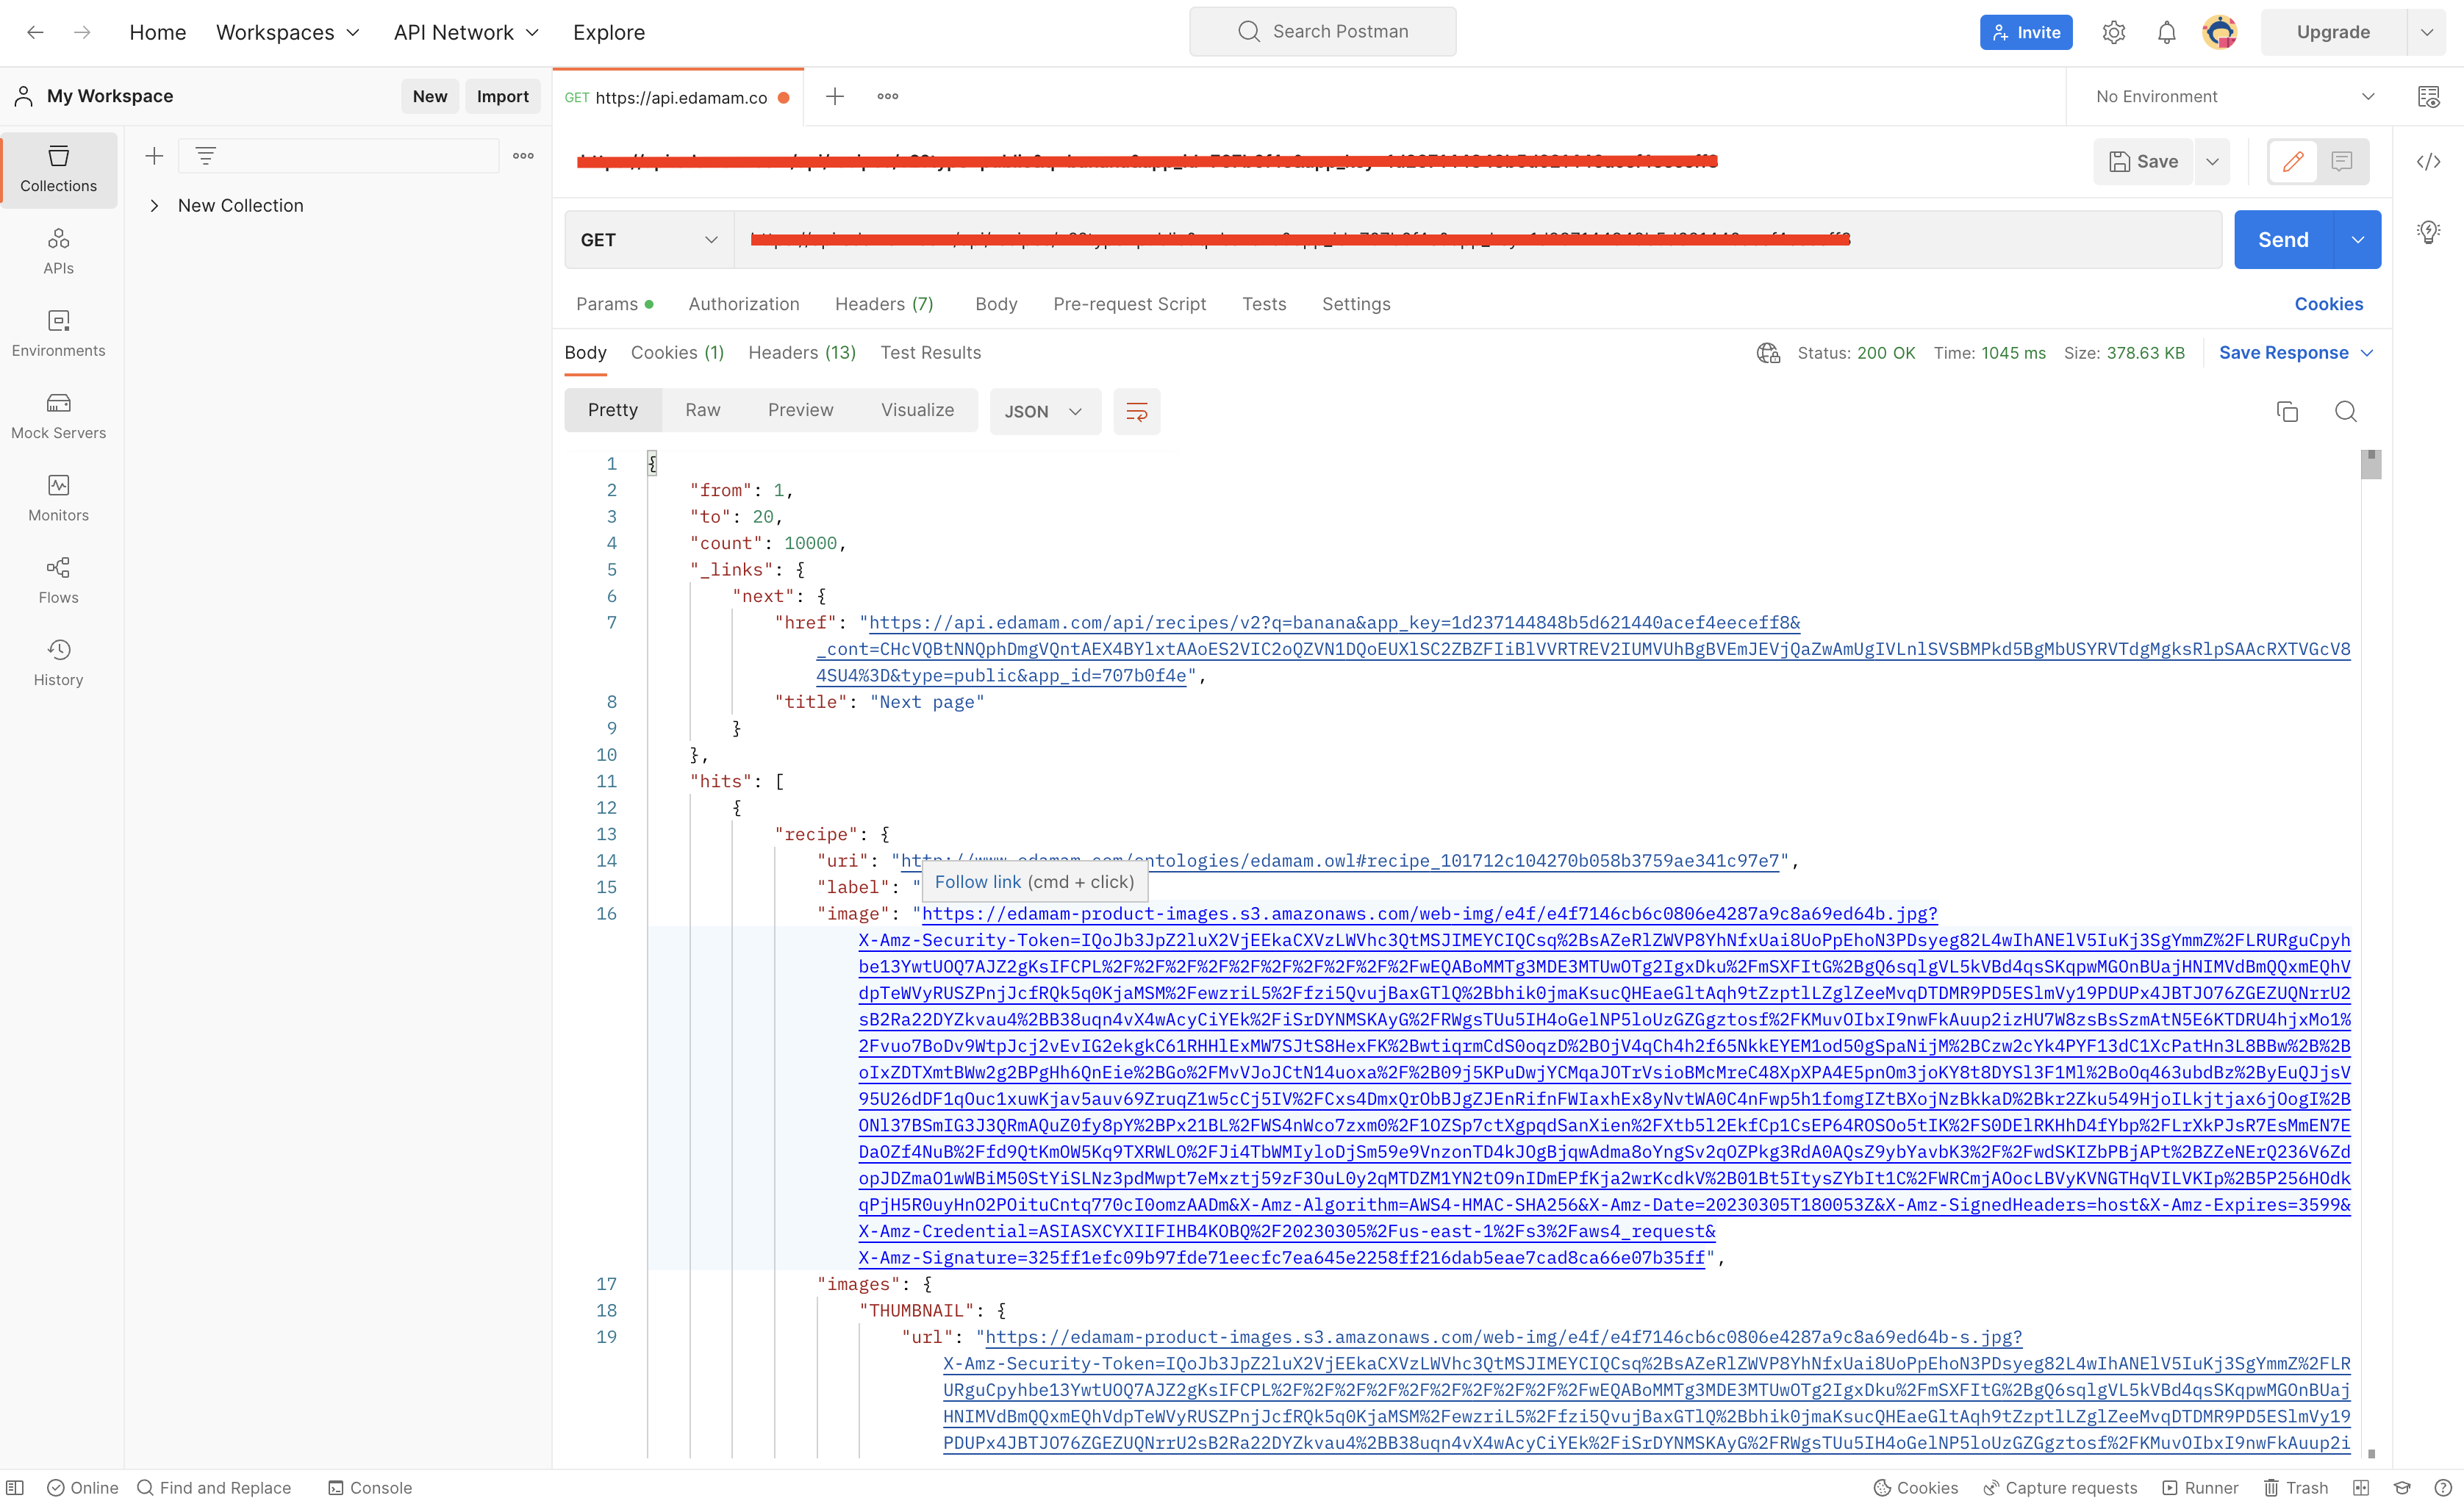Viewport: 2464px width, 1501px height.
Task: Expand the New Collection tree item
Action: pos(155,205)
